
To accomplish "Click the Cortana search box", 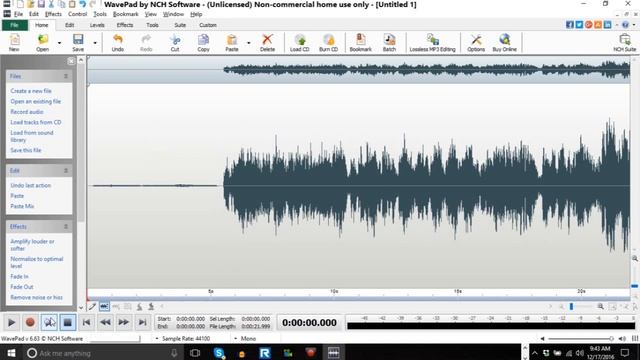I will [x=102, y=353].
